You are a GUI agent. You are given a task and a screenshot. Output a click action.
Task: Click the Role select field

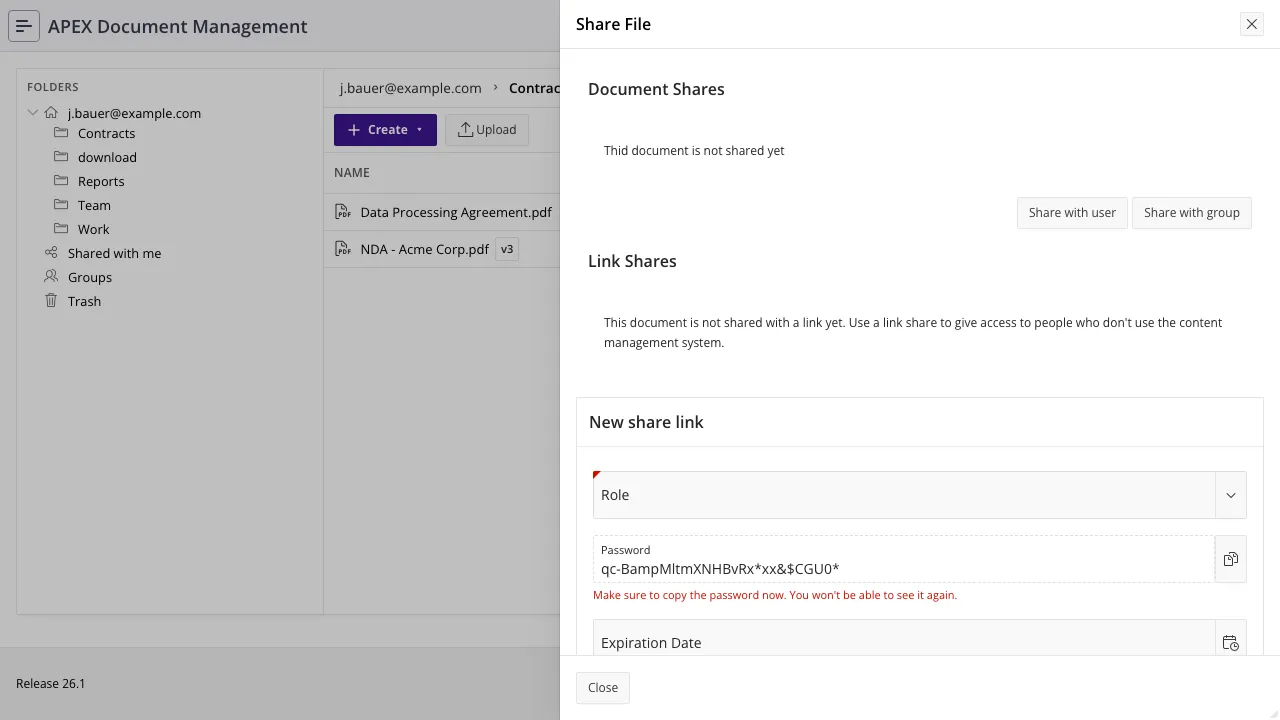pos(904,495)
